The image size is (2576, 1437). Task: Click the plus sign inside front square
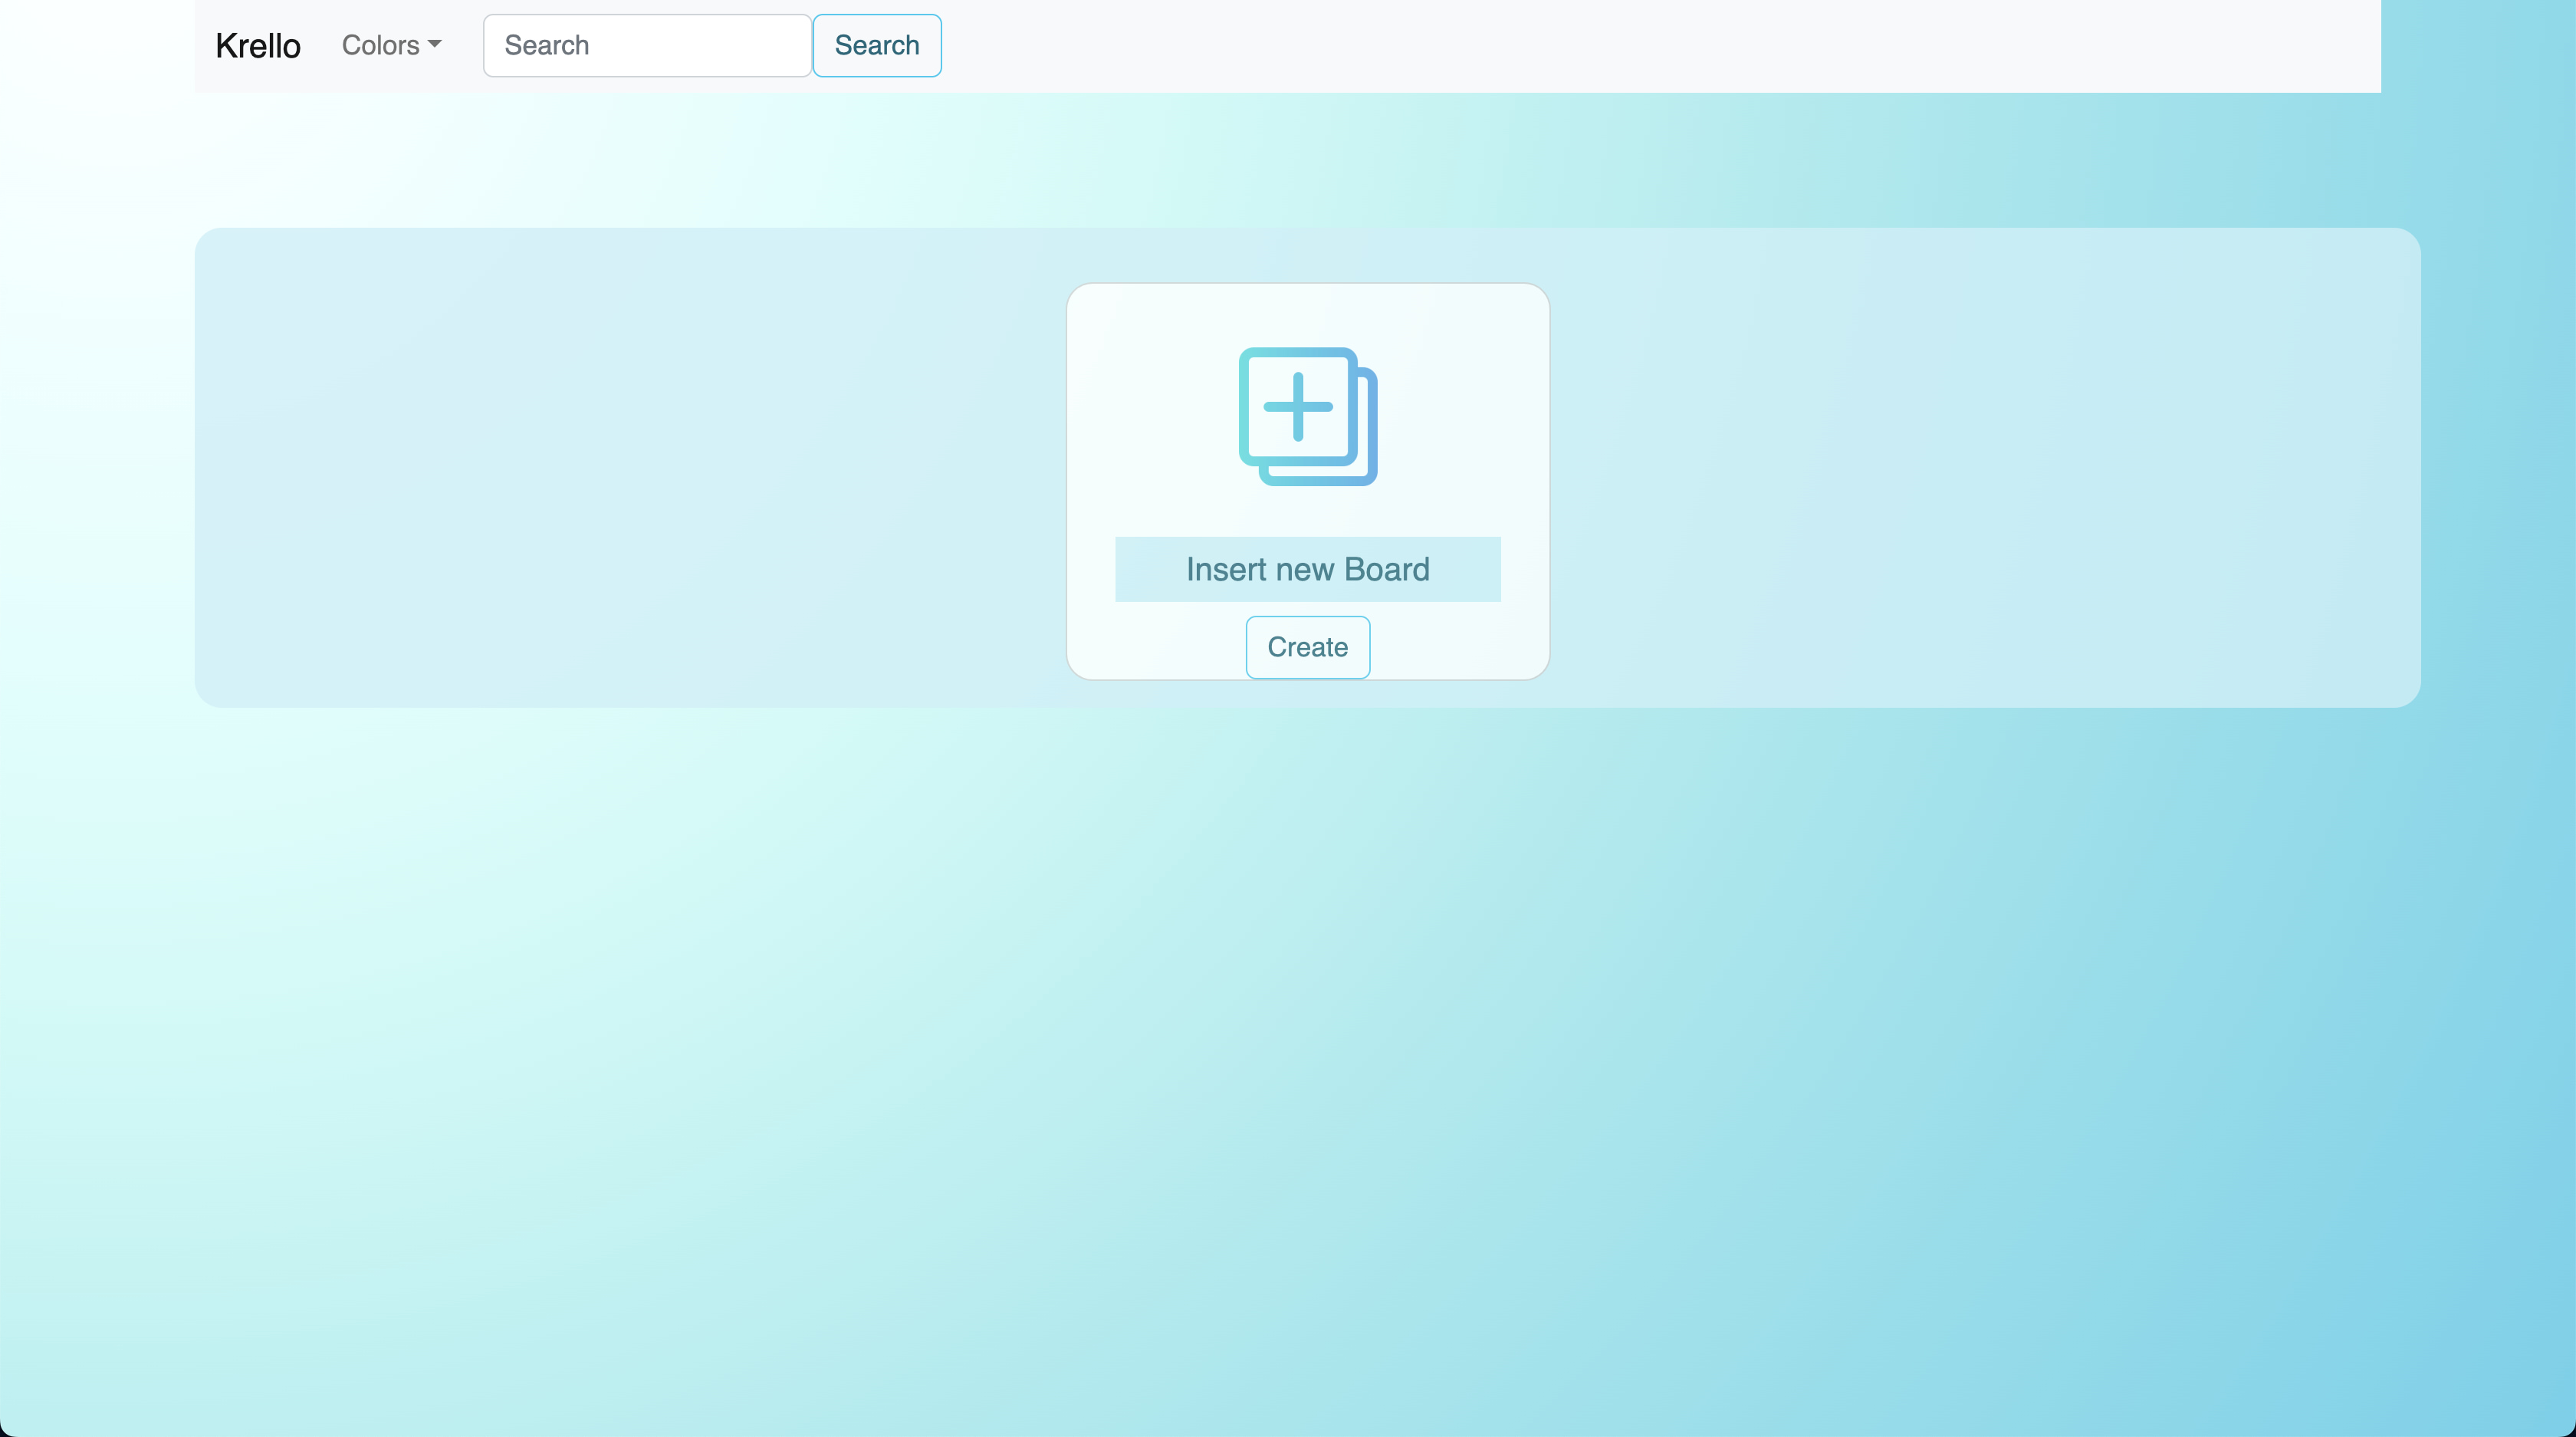[x=1297, y=406]
